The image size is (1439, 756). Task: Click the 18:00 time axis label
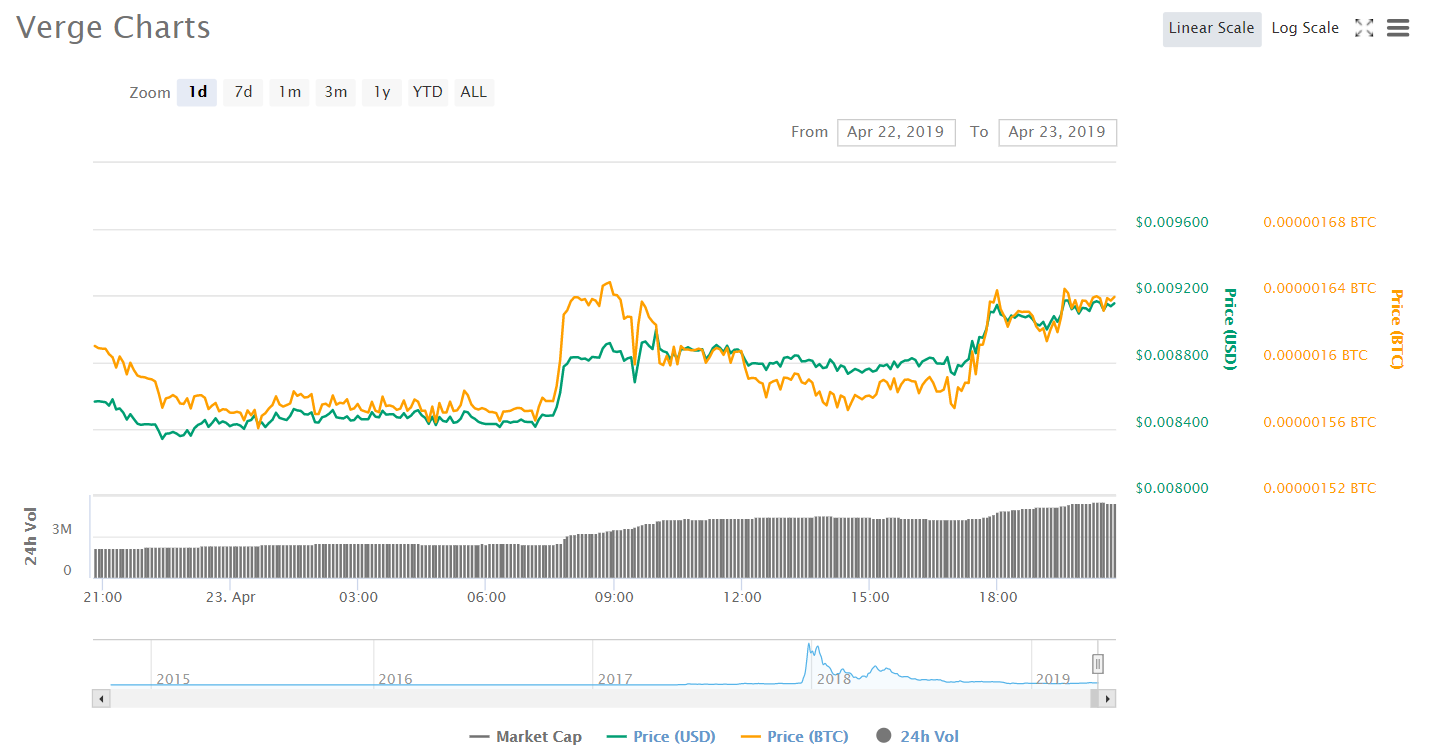998,597
